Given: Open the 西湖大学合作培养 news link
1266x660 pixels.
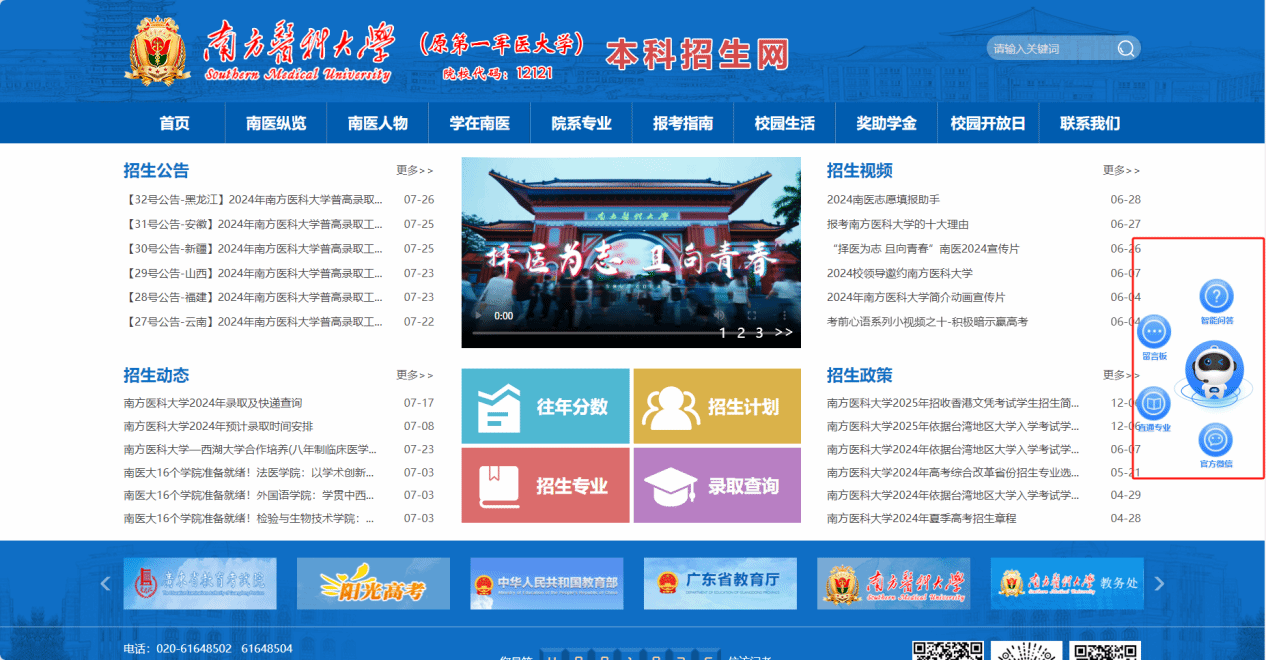Looking at the screenshot, I should click(251, 449).
